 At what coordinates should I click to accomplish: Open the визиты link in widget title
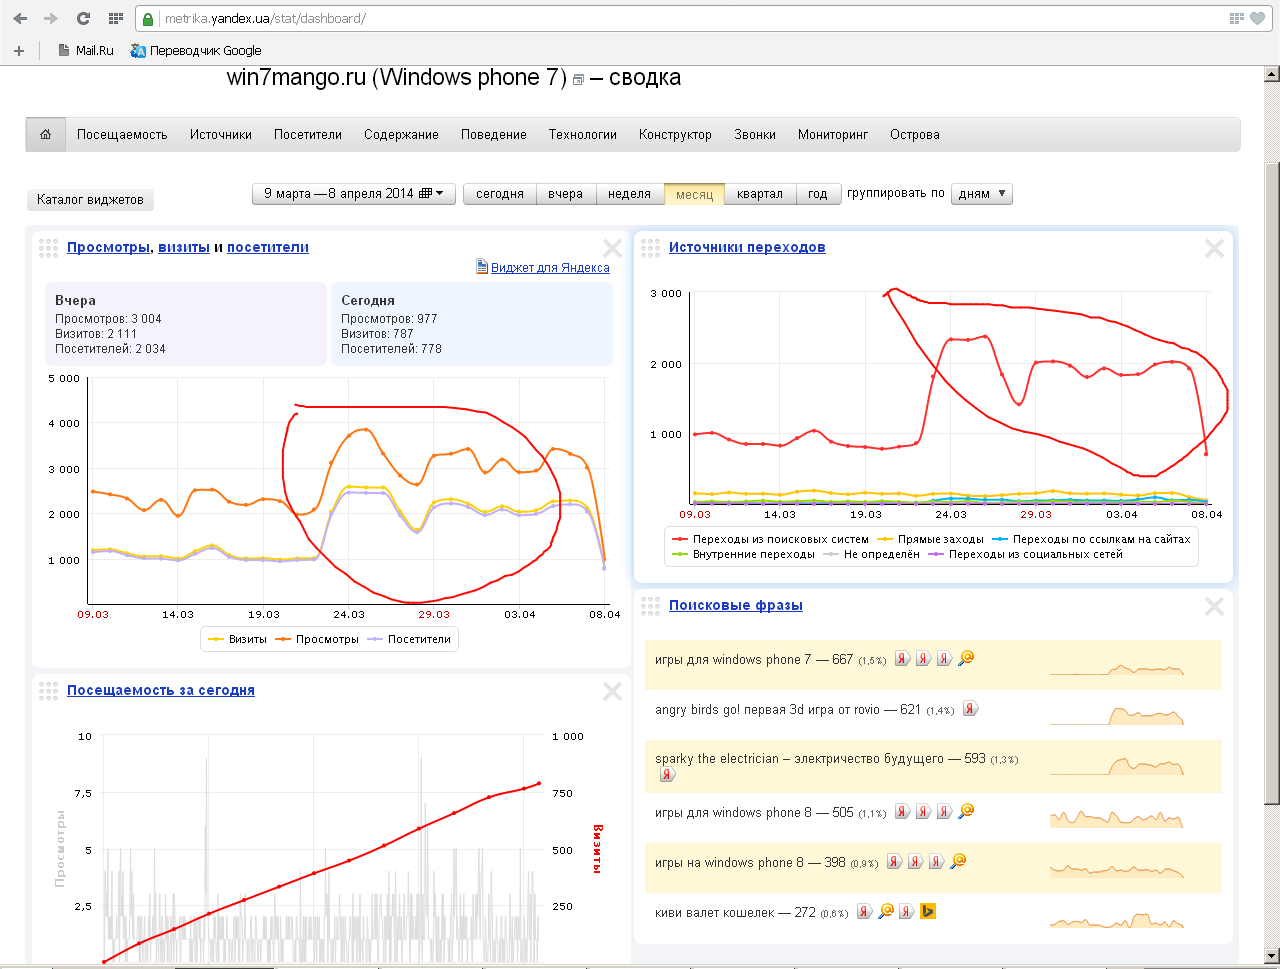[184, 248]
